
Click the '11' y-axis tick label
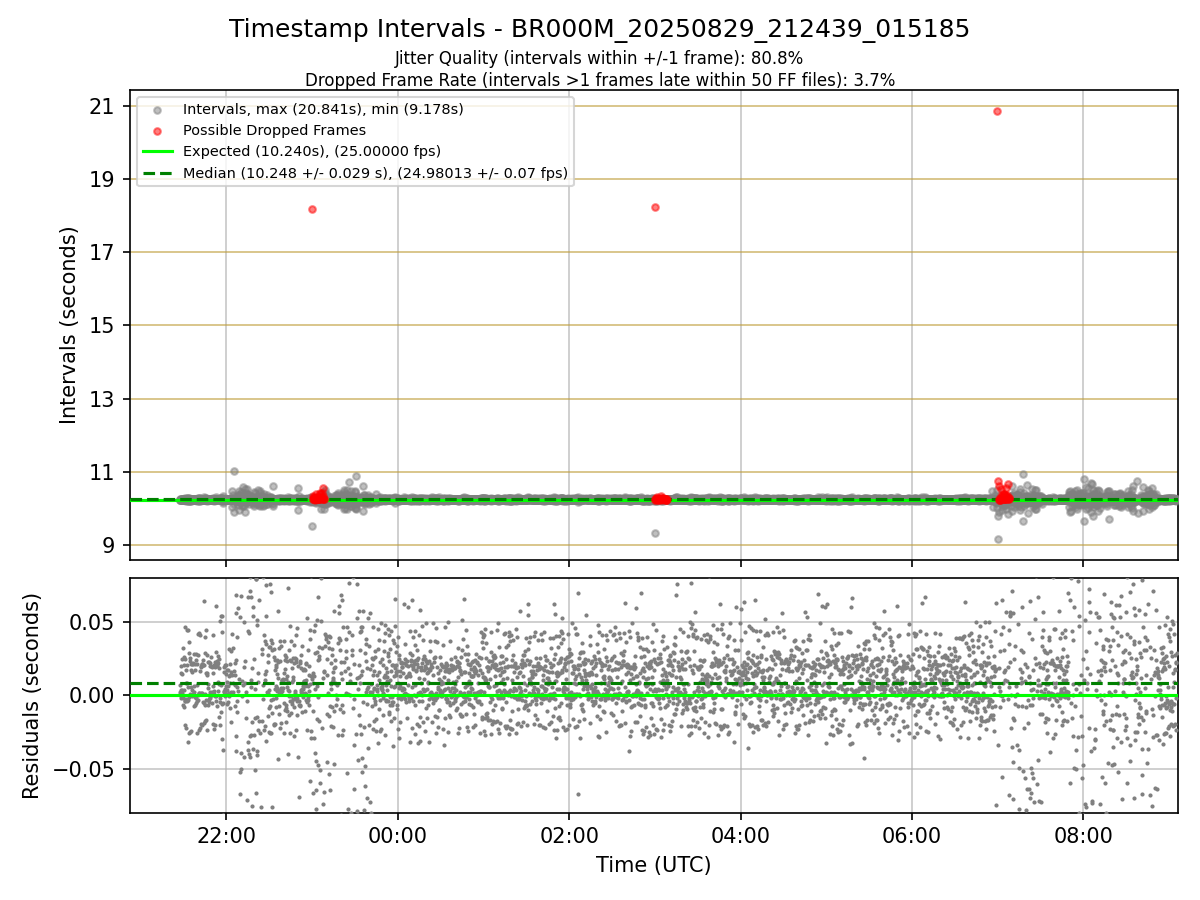tap(102, 472)
